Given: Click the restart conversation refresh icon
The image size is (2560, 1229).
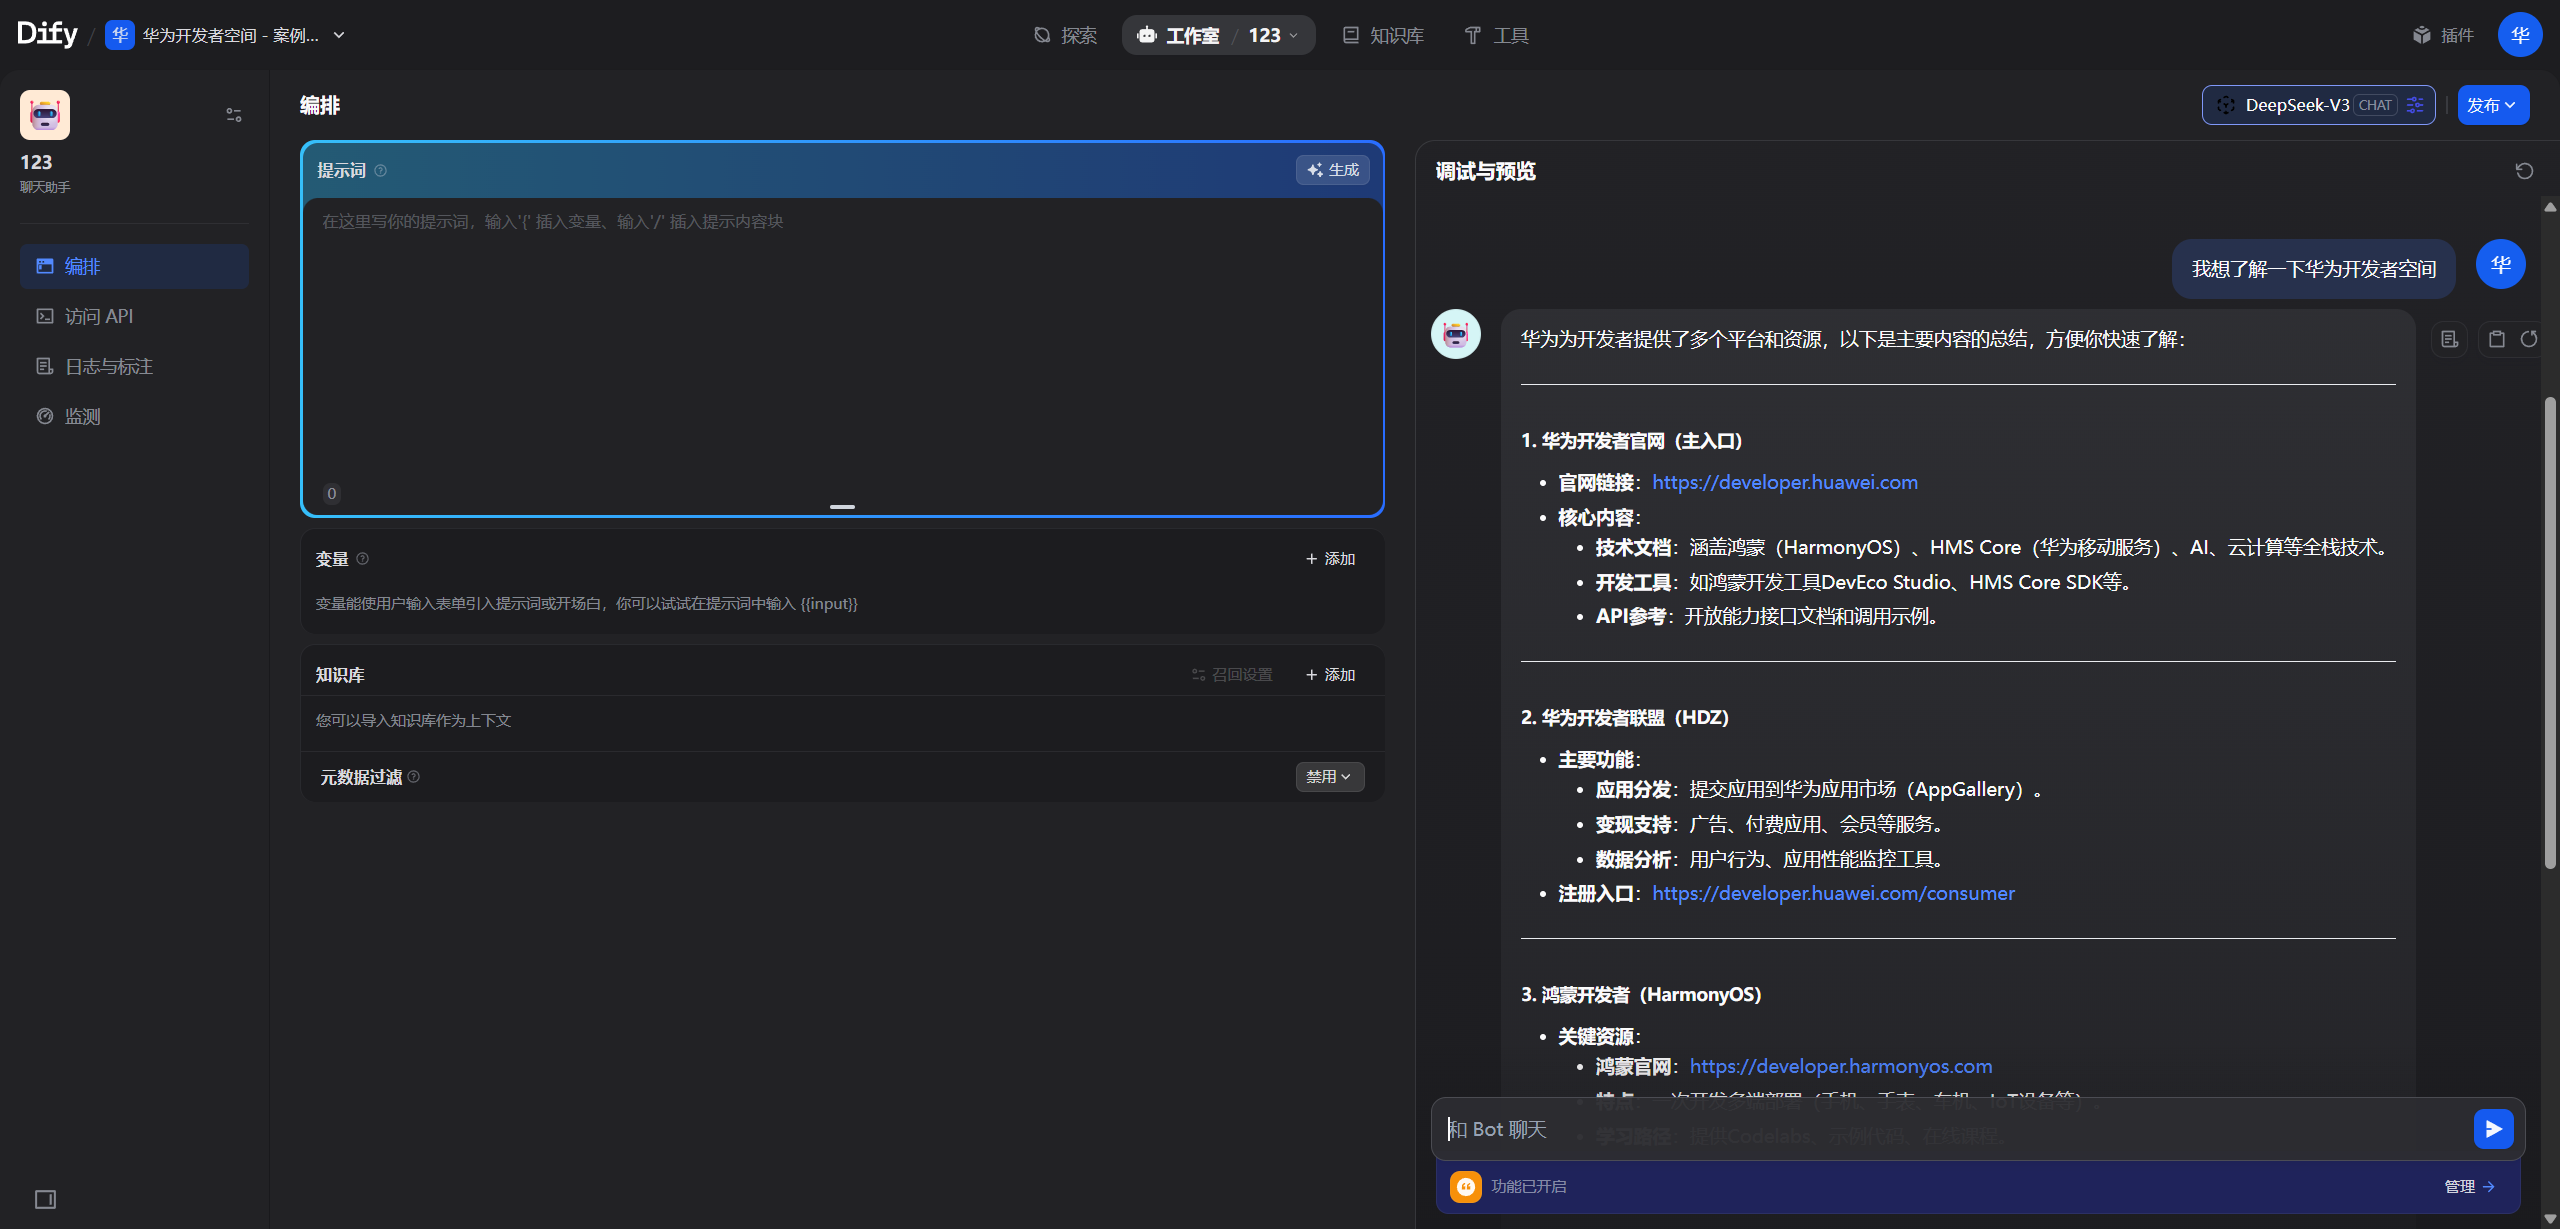Looking at the screenshot, I should click(x=2524, y=171).
